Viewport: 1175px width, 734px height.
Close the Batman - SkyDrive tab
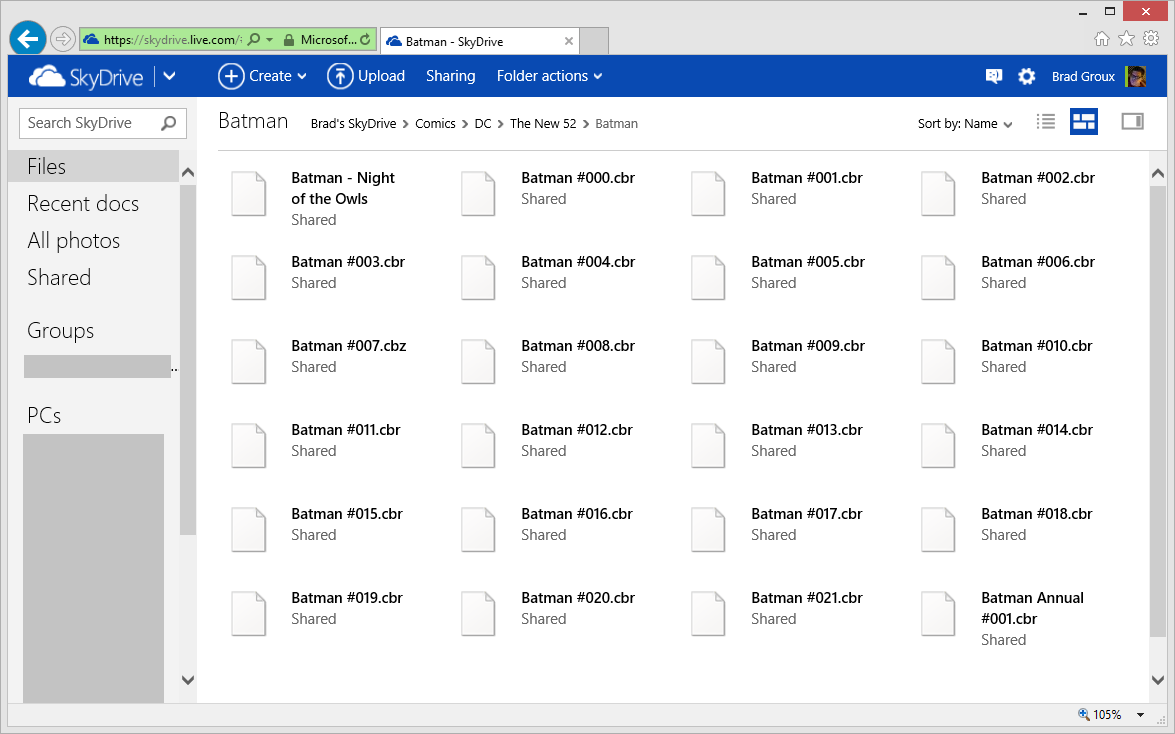click(569, 41)
